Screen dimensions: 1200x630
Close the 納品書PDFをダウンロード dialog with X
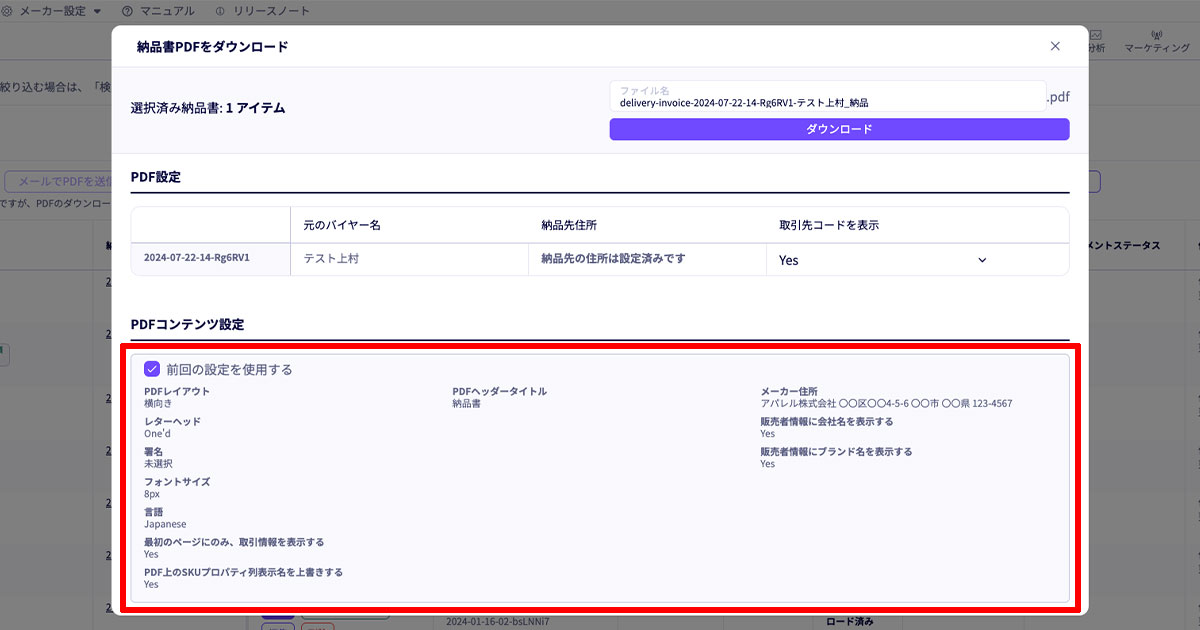[x=1055, y=46]
